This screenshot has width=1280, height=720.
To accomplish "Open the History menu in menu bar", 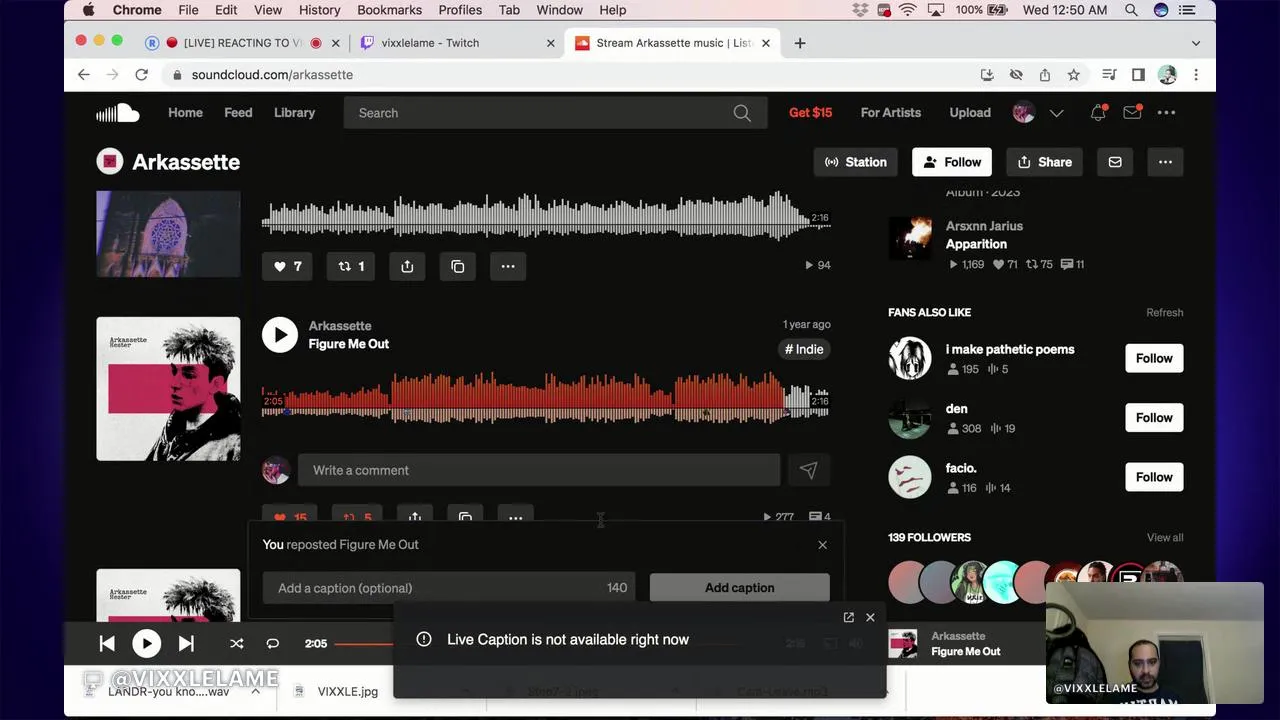I will pos(319,10).
